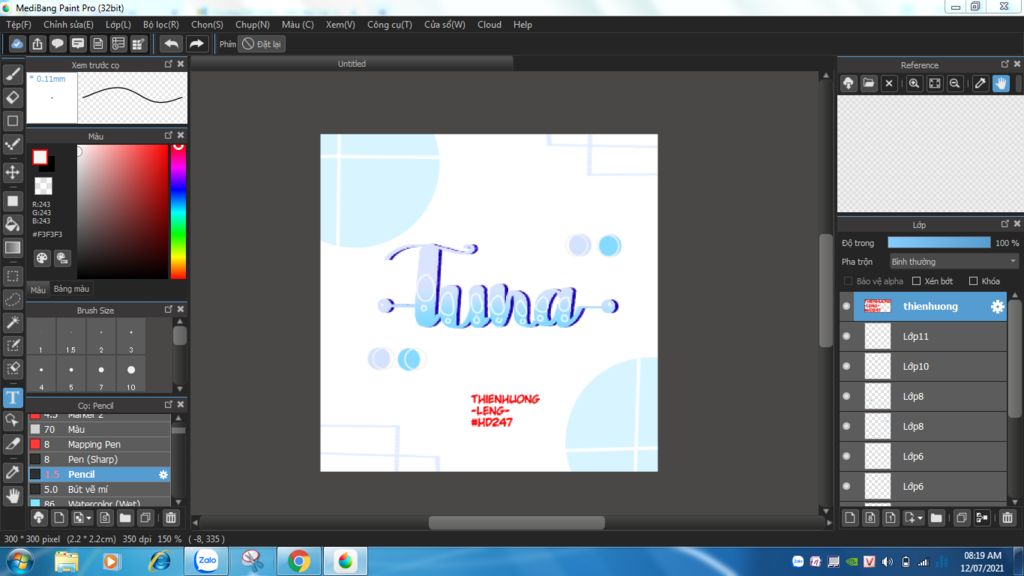
Task: Open add-brush dropdown arrow
Action: pos(89,519)
